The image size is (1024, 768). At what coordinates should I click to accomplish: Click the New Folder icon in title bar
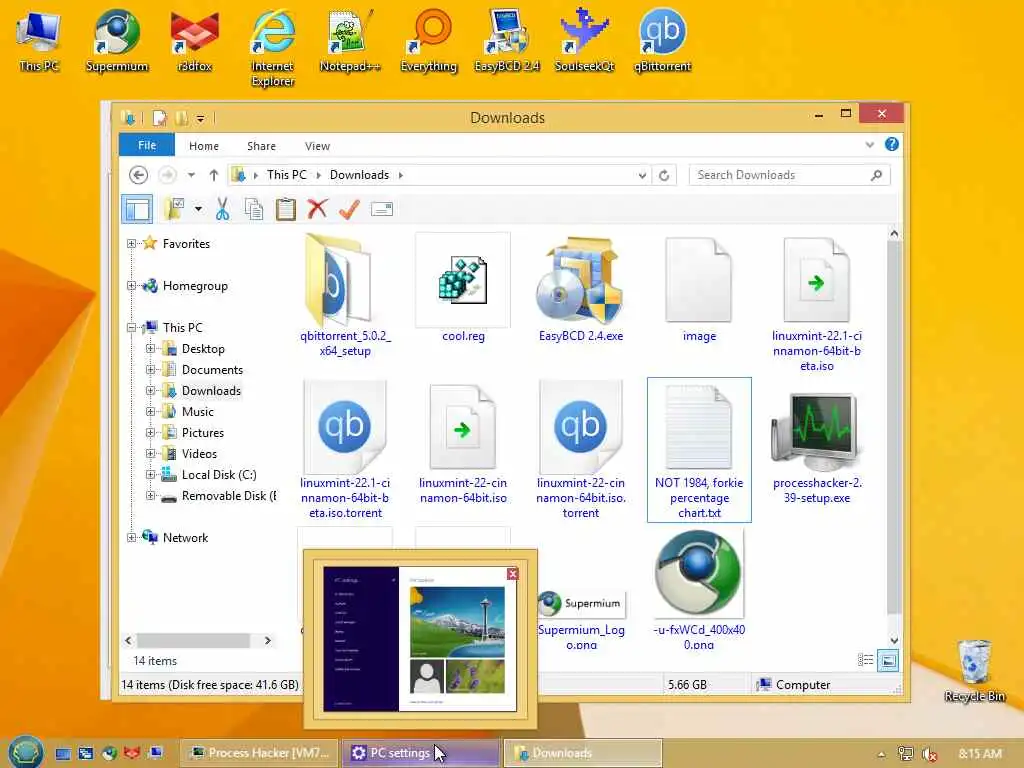181,118
